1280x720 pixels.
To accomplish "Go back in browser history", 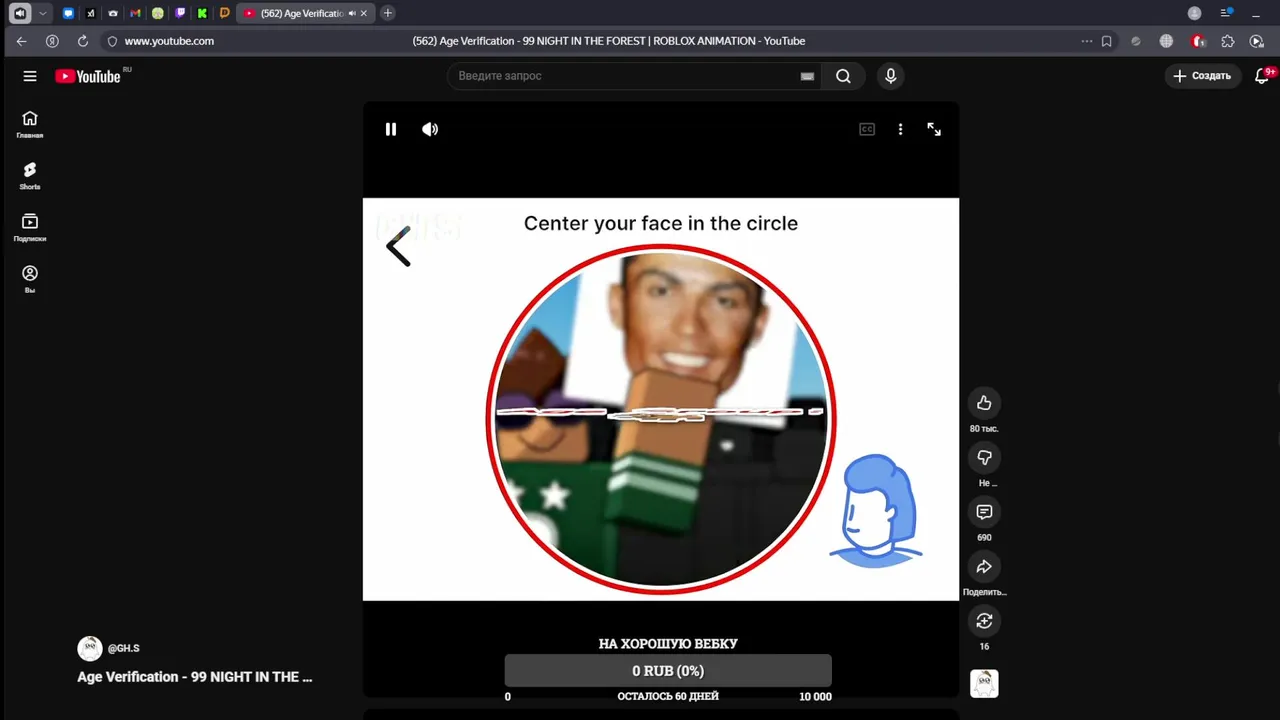I will 22,41.
